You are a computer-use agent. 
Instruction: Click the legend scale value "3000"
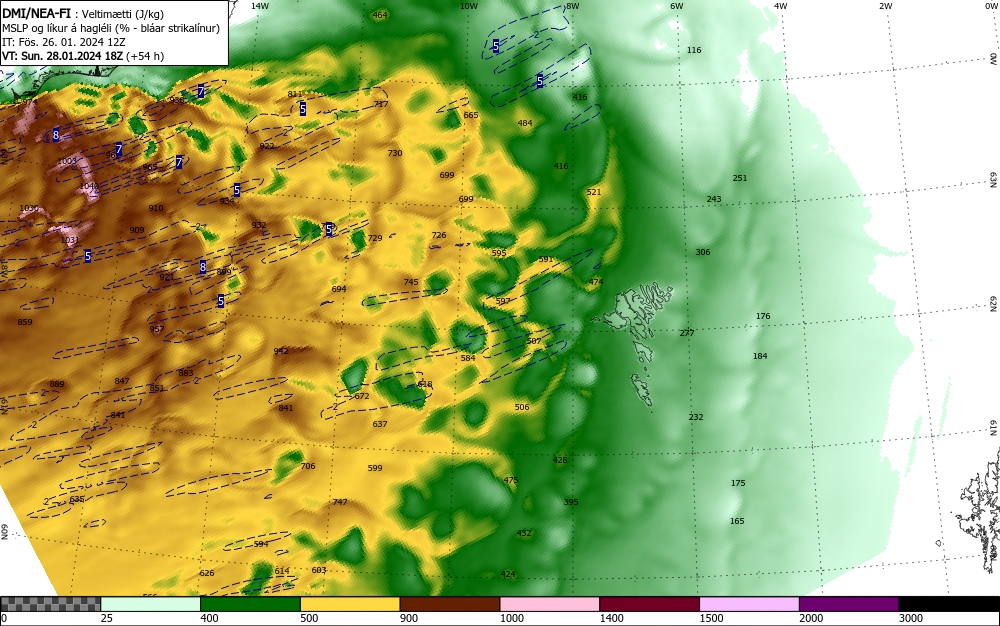tap(911, 618)
